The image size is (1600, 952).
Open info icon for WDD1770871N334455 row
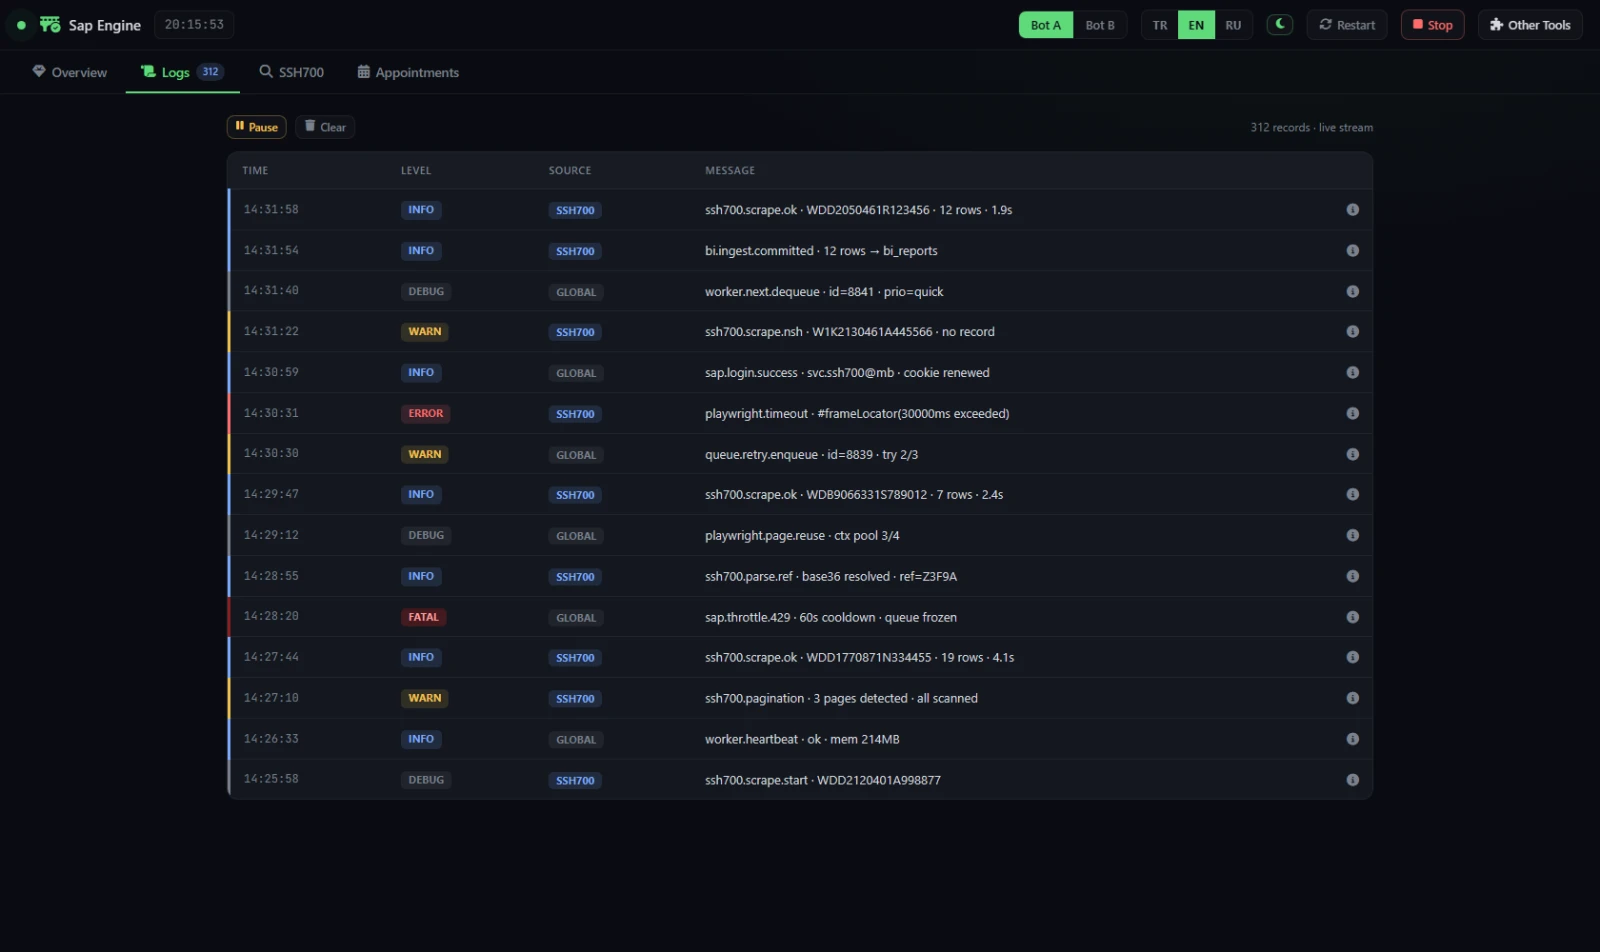[x=1352, y=658]
